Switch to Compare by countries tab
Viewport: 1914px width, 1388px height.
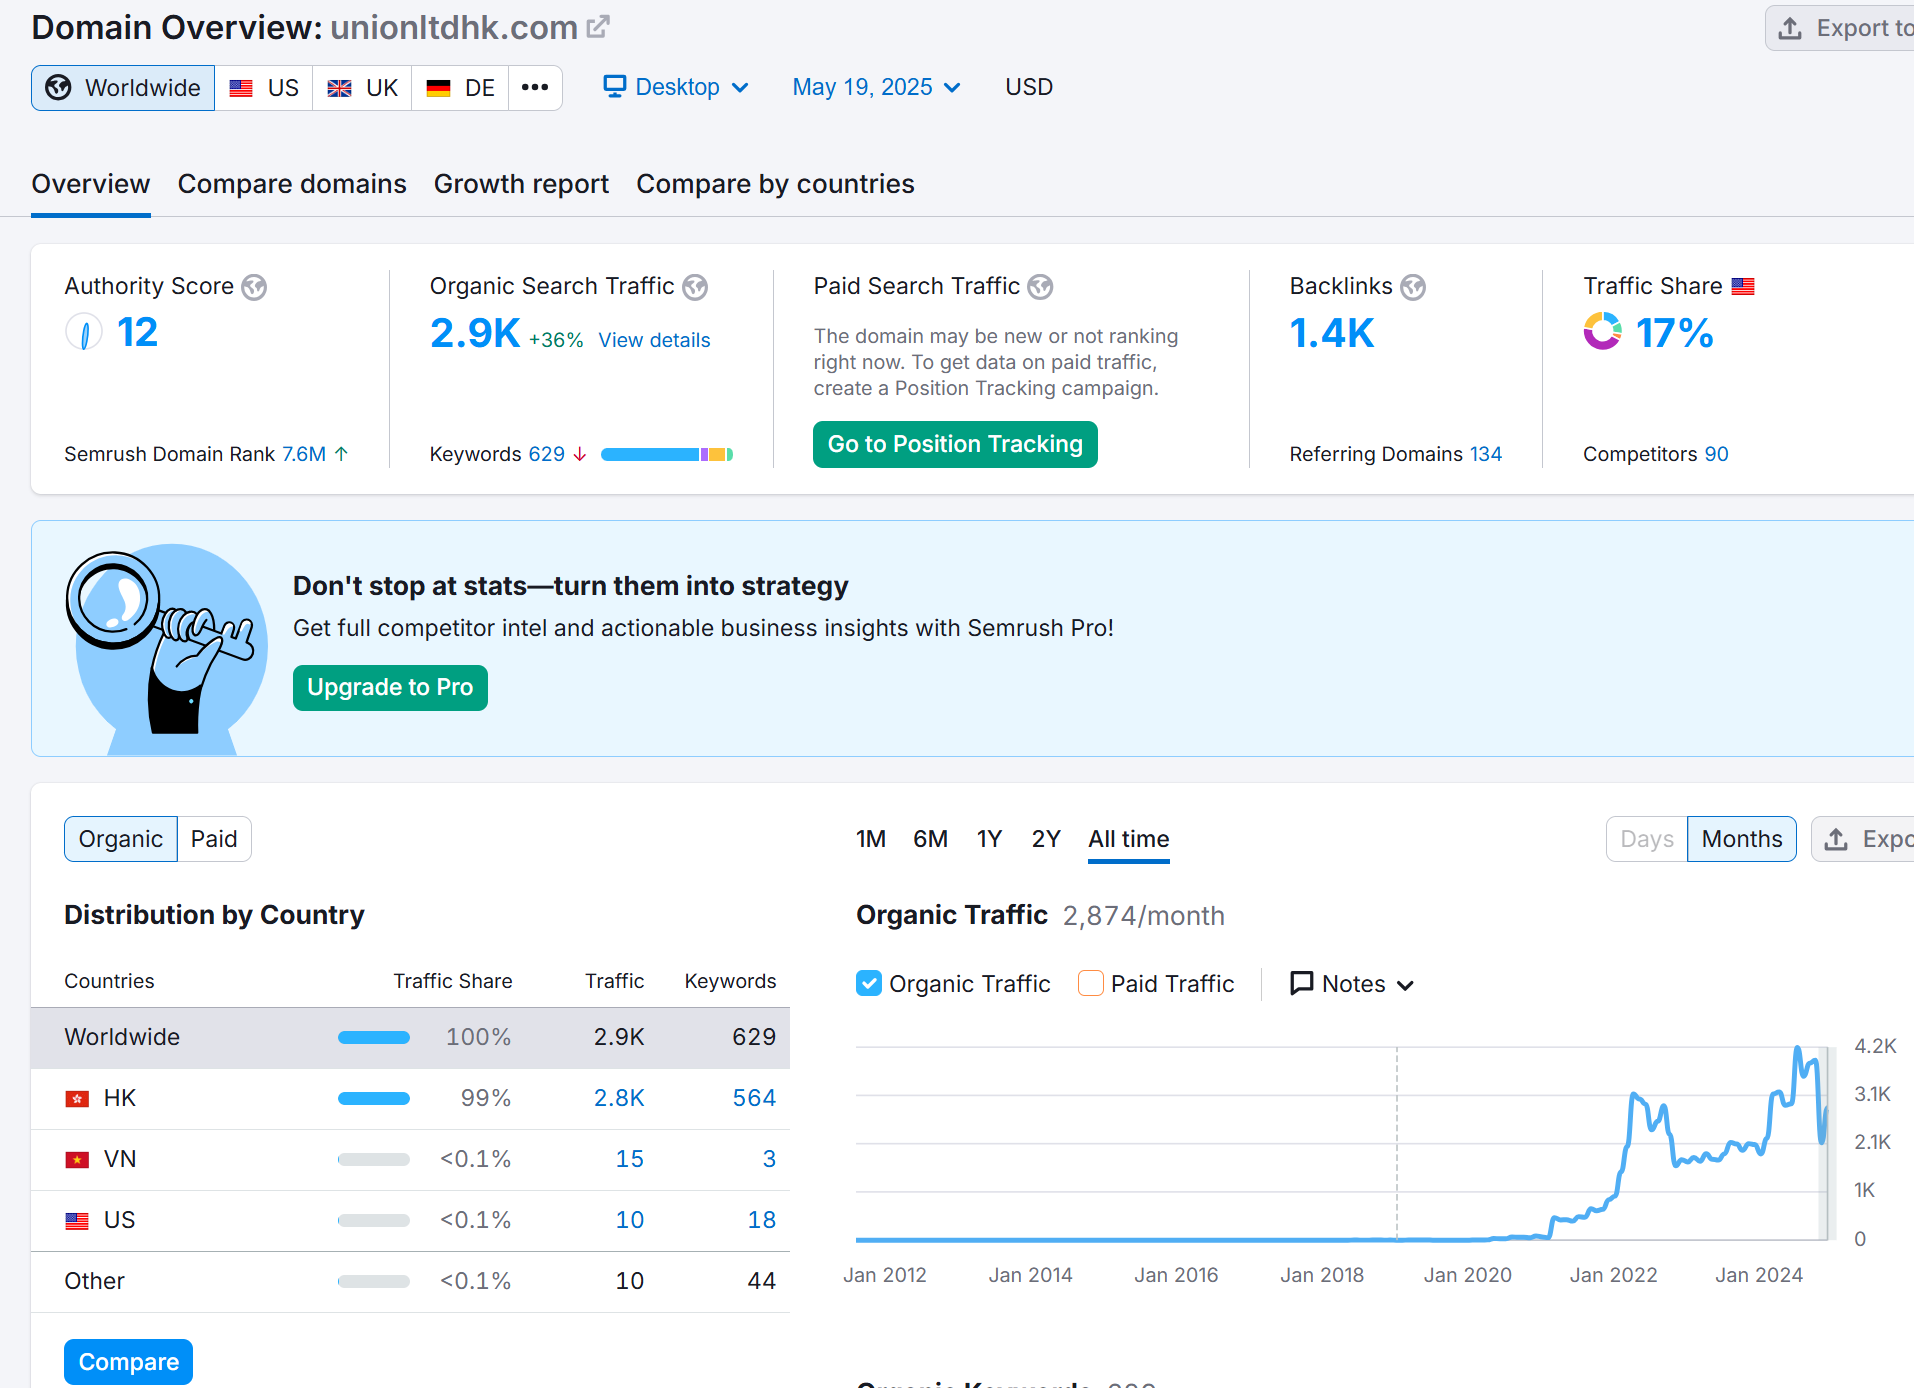click(x=775, y=184)
